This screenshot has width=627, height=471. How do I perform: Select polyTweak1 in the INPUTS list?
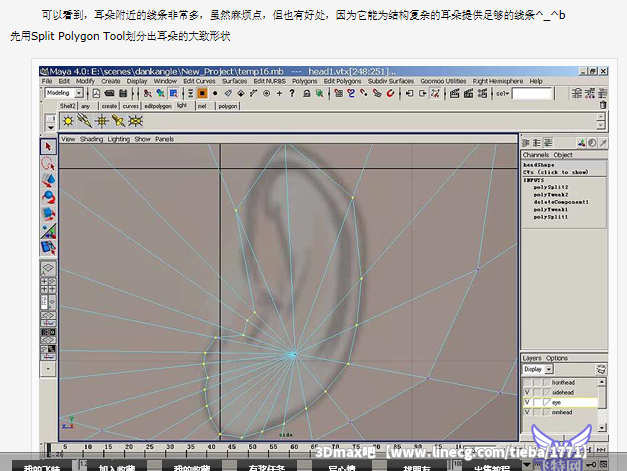click(x=551, y=209)
